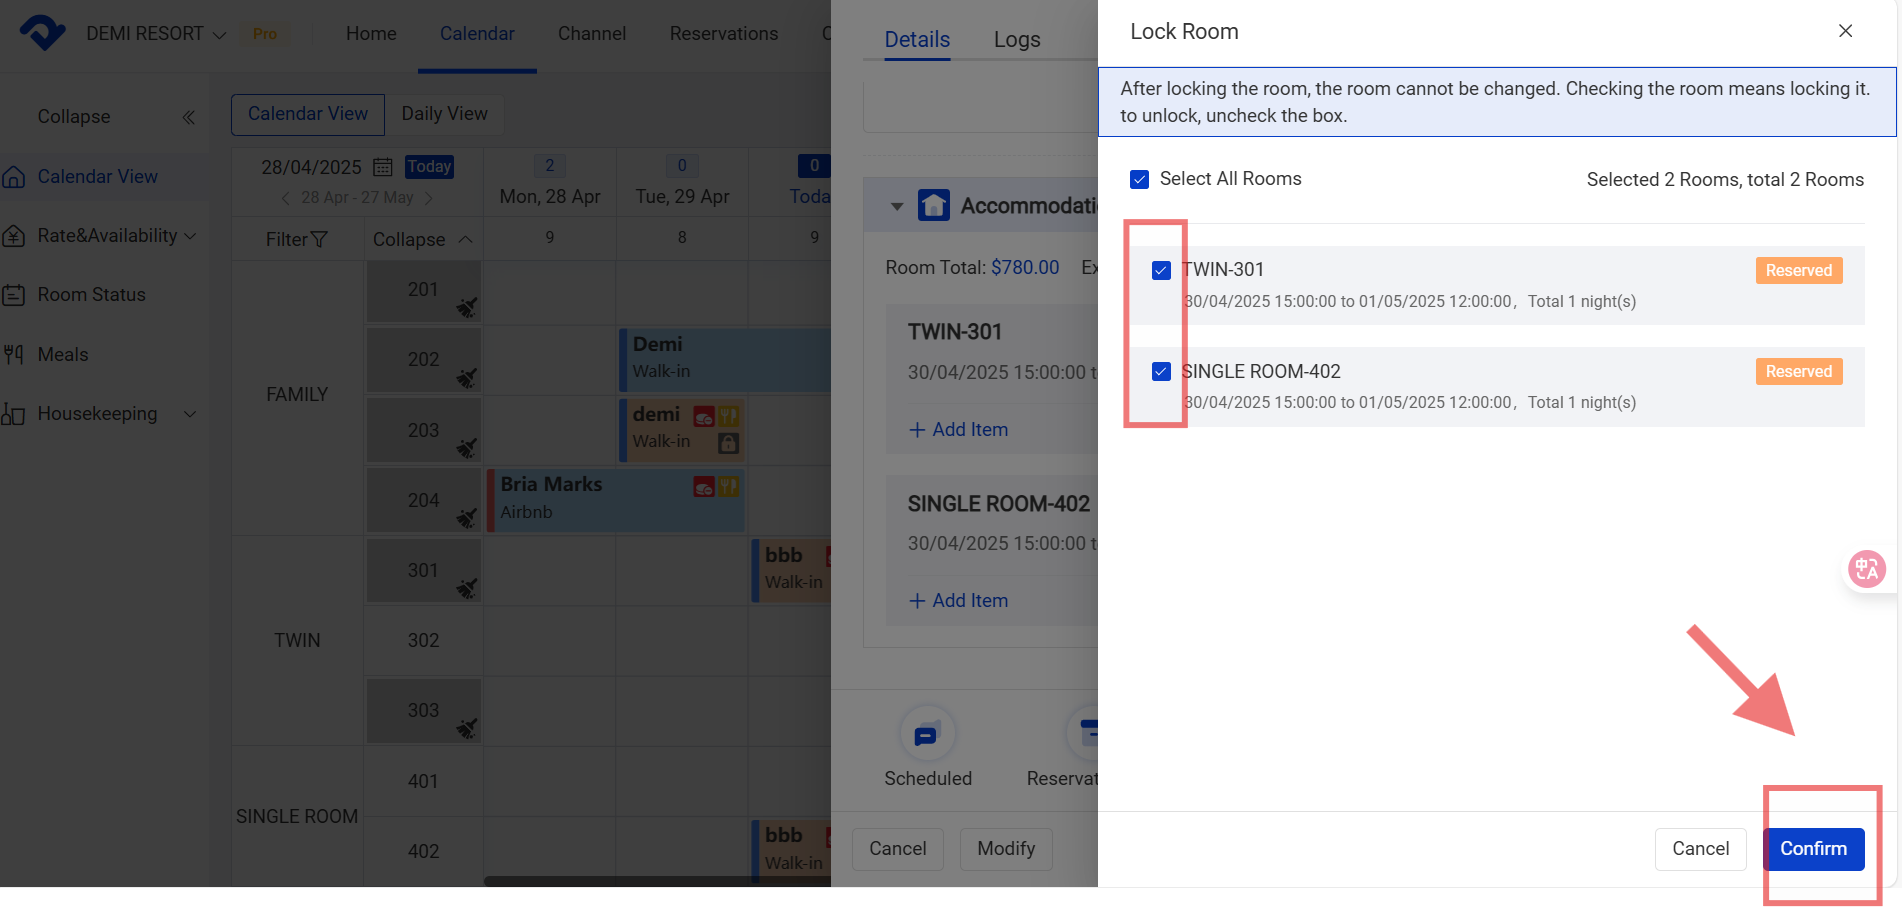Click the Filter funnel icon
The image size is (1902, 907).
319,240
